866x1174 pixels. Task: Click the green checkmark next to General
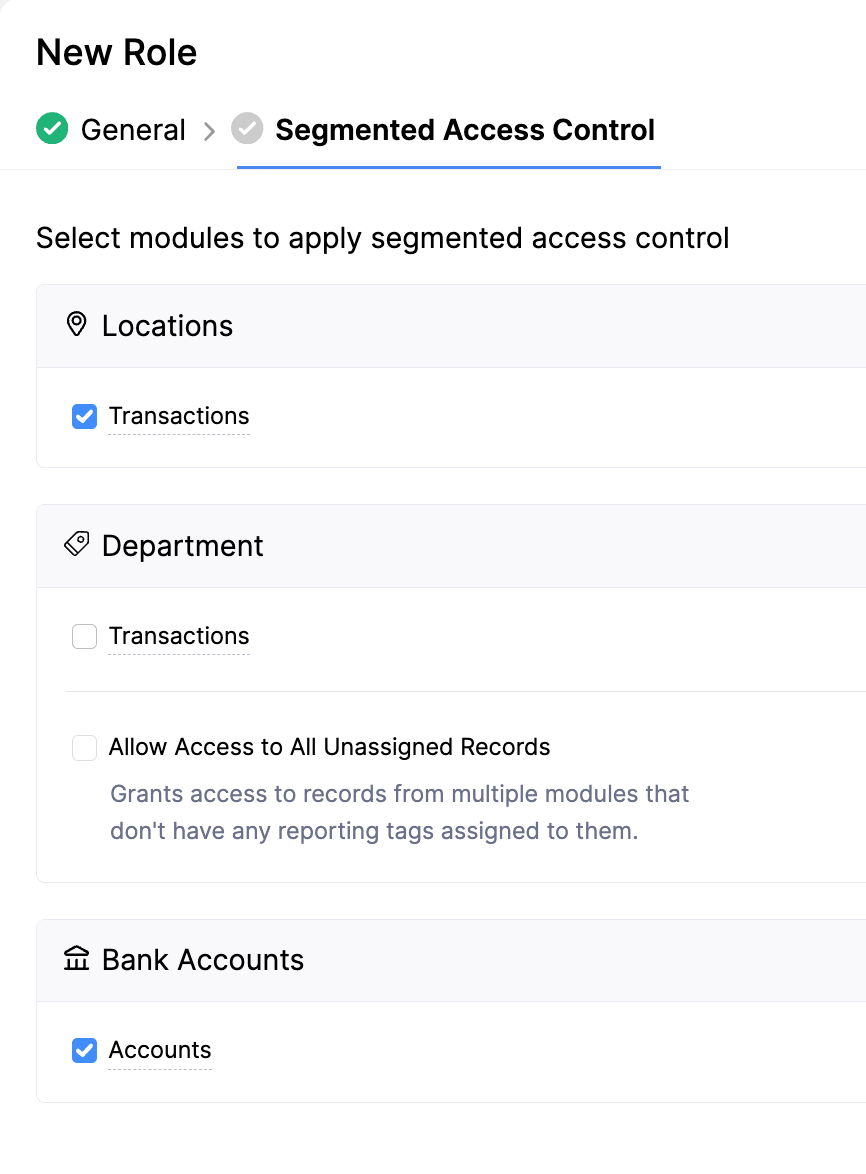(x=51, y=129)
